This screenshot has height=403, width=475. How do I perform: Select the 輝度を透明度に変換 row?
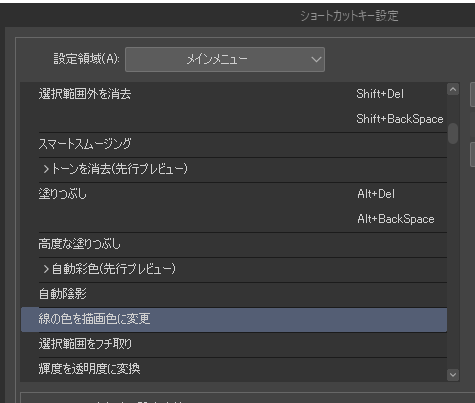point(234,369)
